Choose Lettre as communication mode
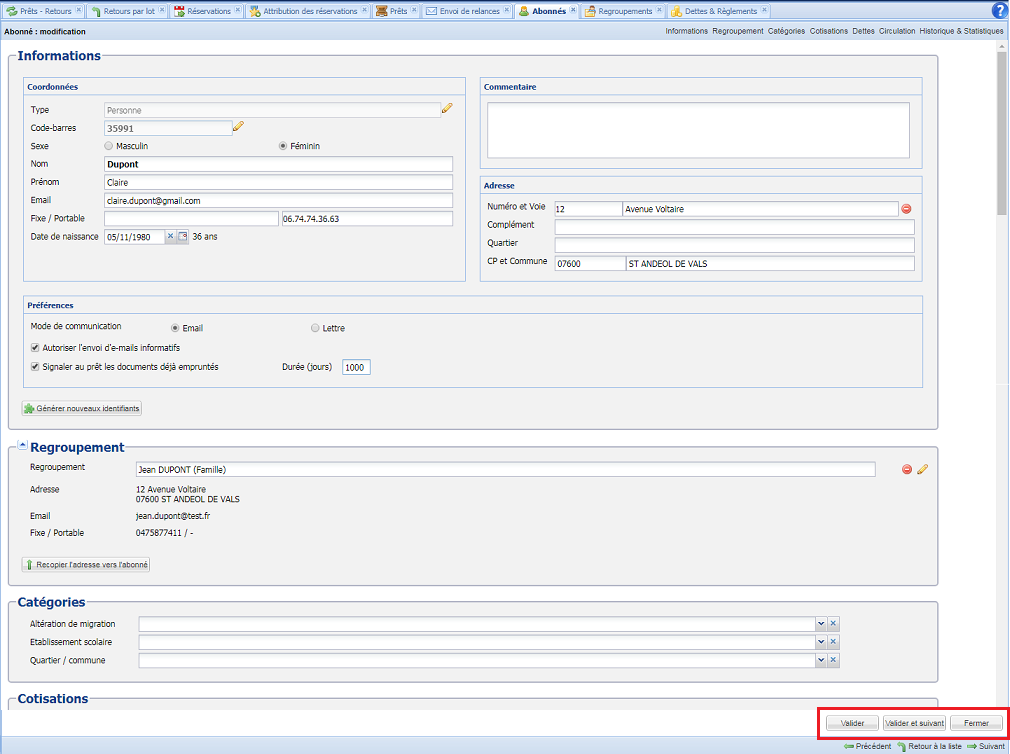This screenshot has height=754, width=1010. 315,327
